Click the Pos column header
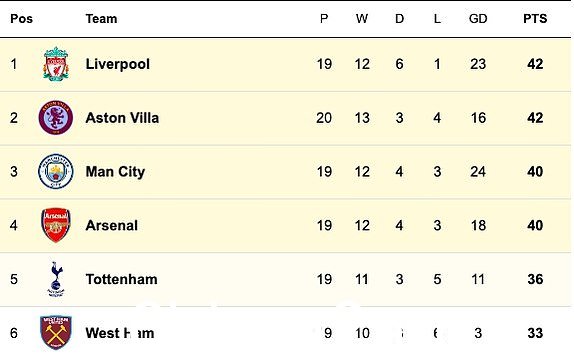Screen dimensions: 574x360 coord(21,19)
